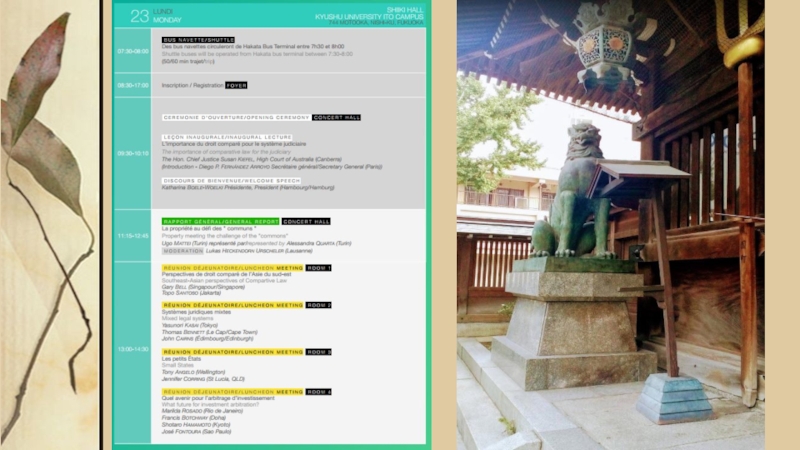The image size is (800, 450).
Task: Select the 13:00-14:30 time slot
Action: [x=133, y=349]
